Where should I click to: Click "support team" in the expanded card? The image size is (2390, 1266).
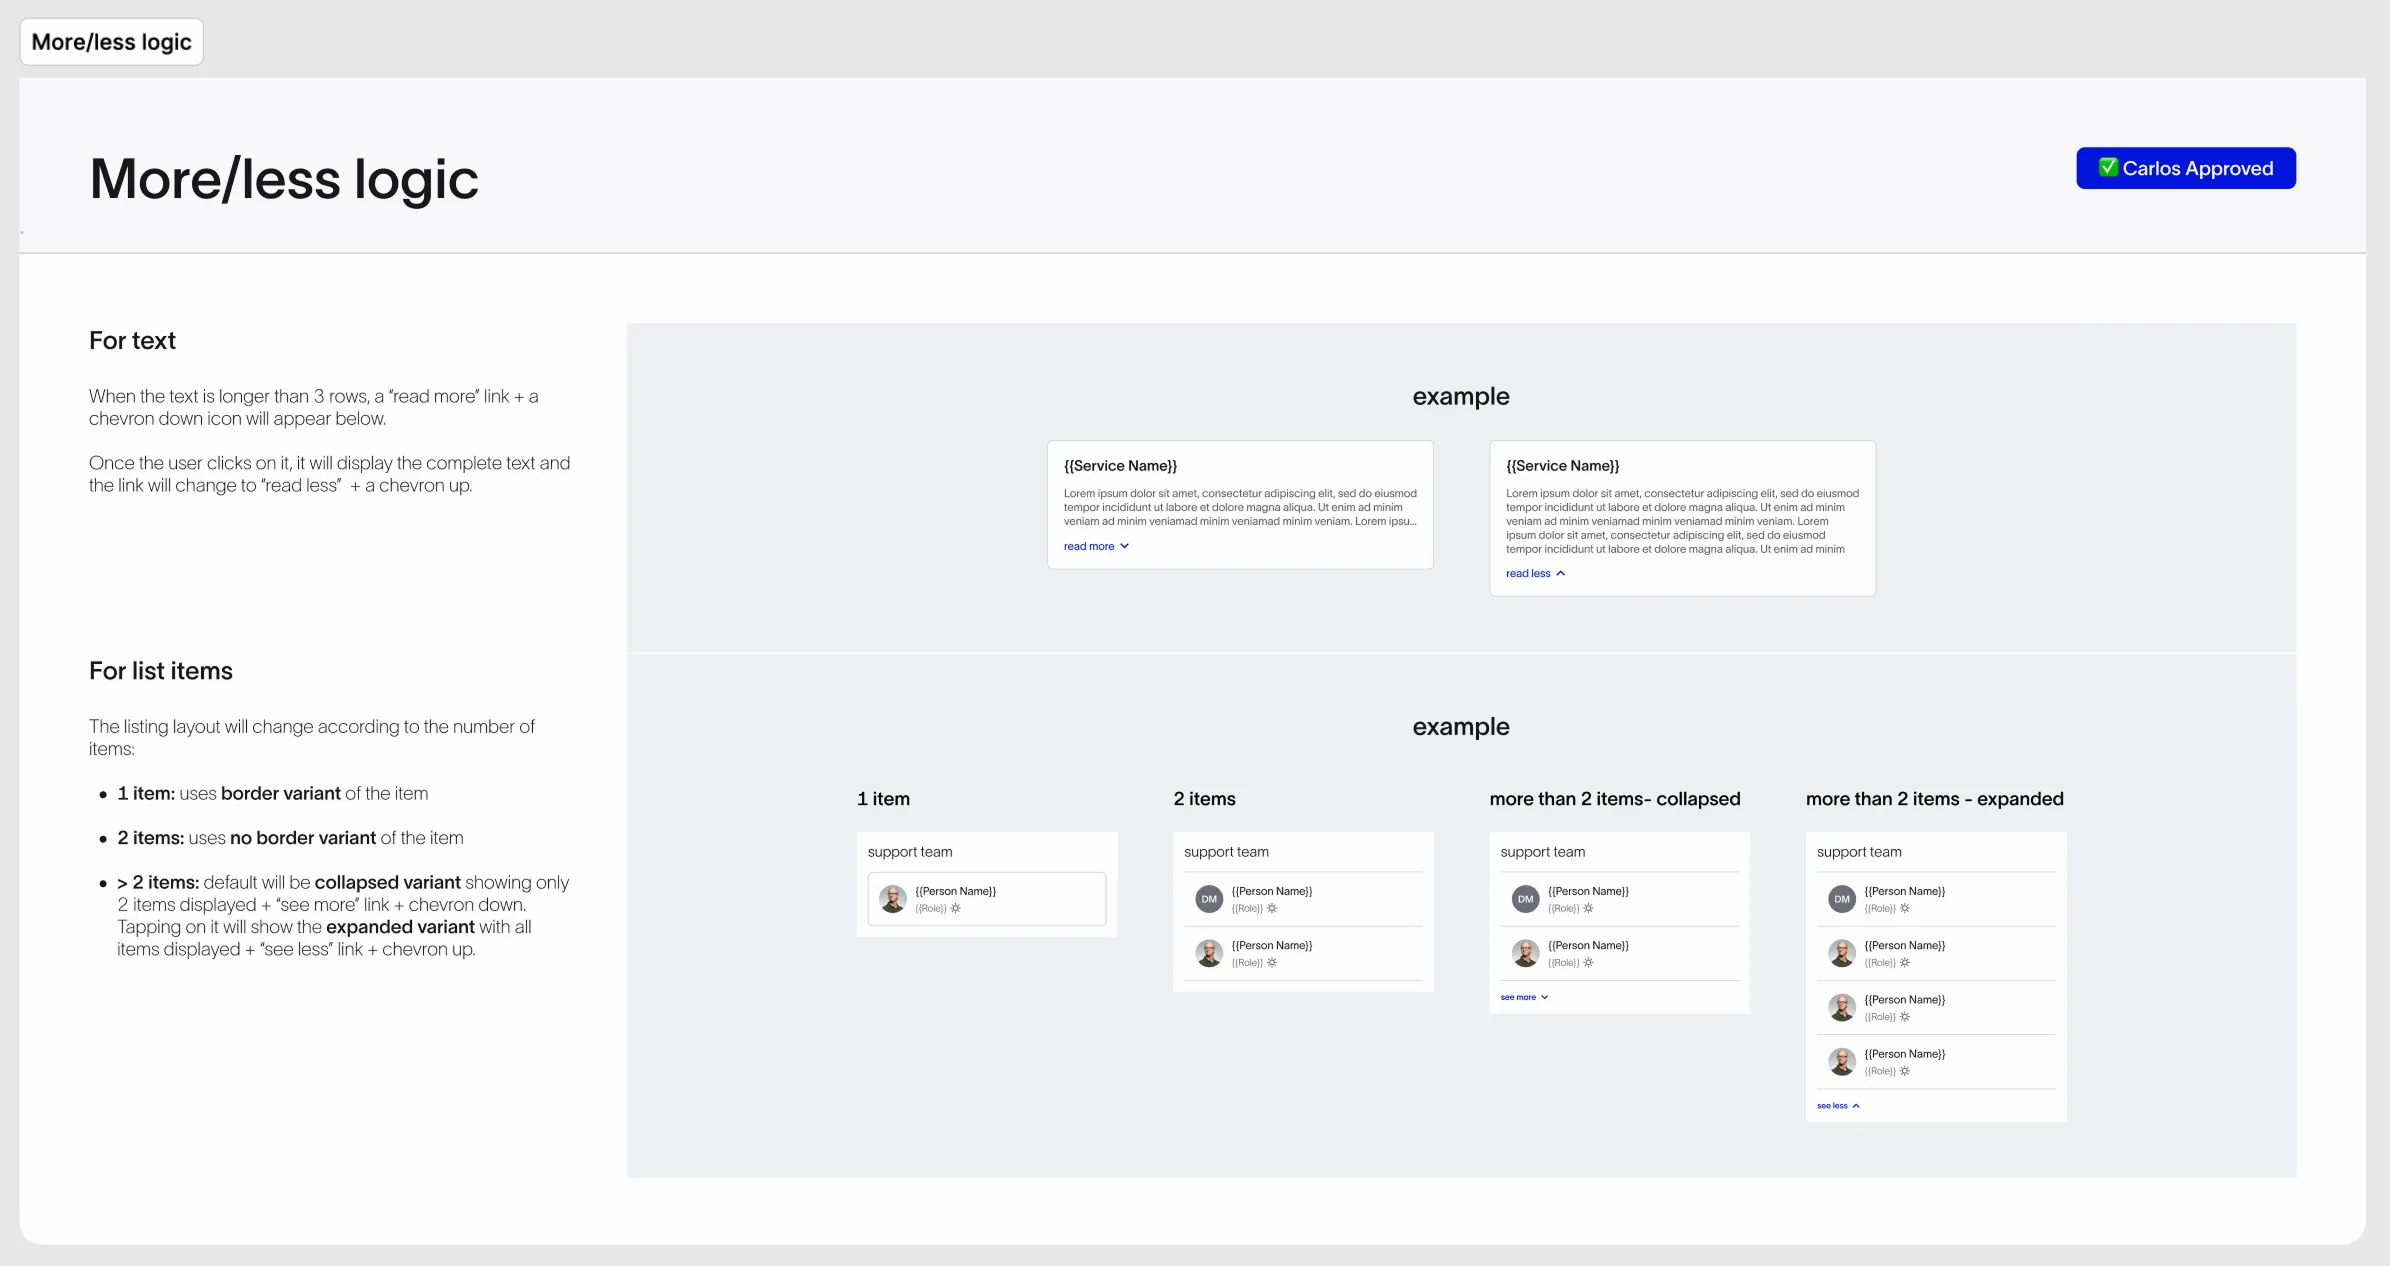pyautogui.click(x=1859, y=852)
